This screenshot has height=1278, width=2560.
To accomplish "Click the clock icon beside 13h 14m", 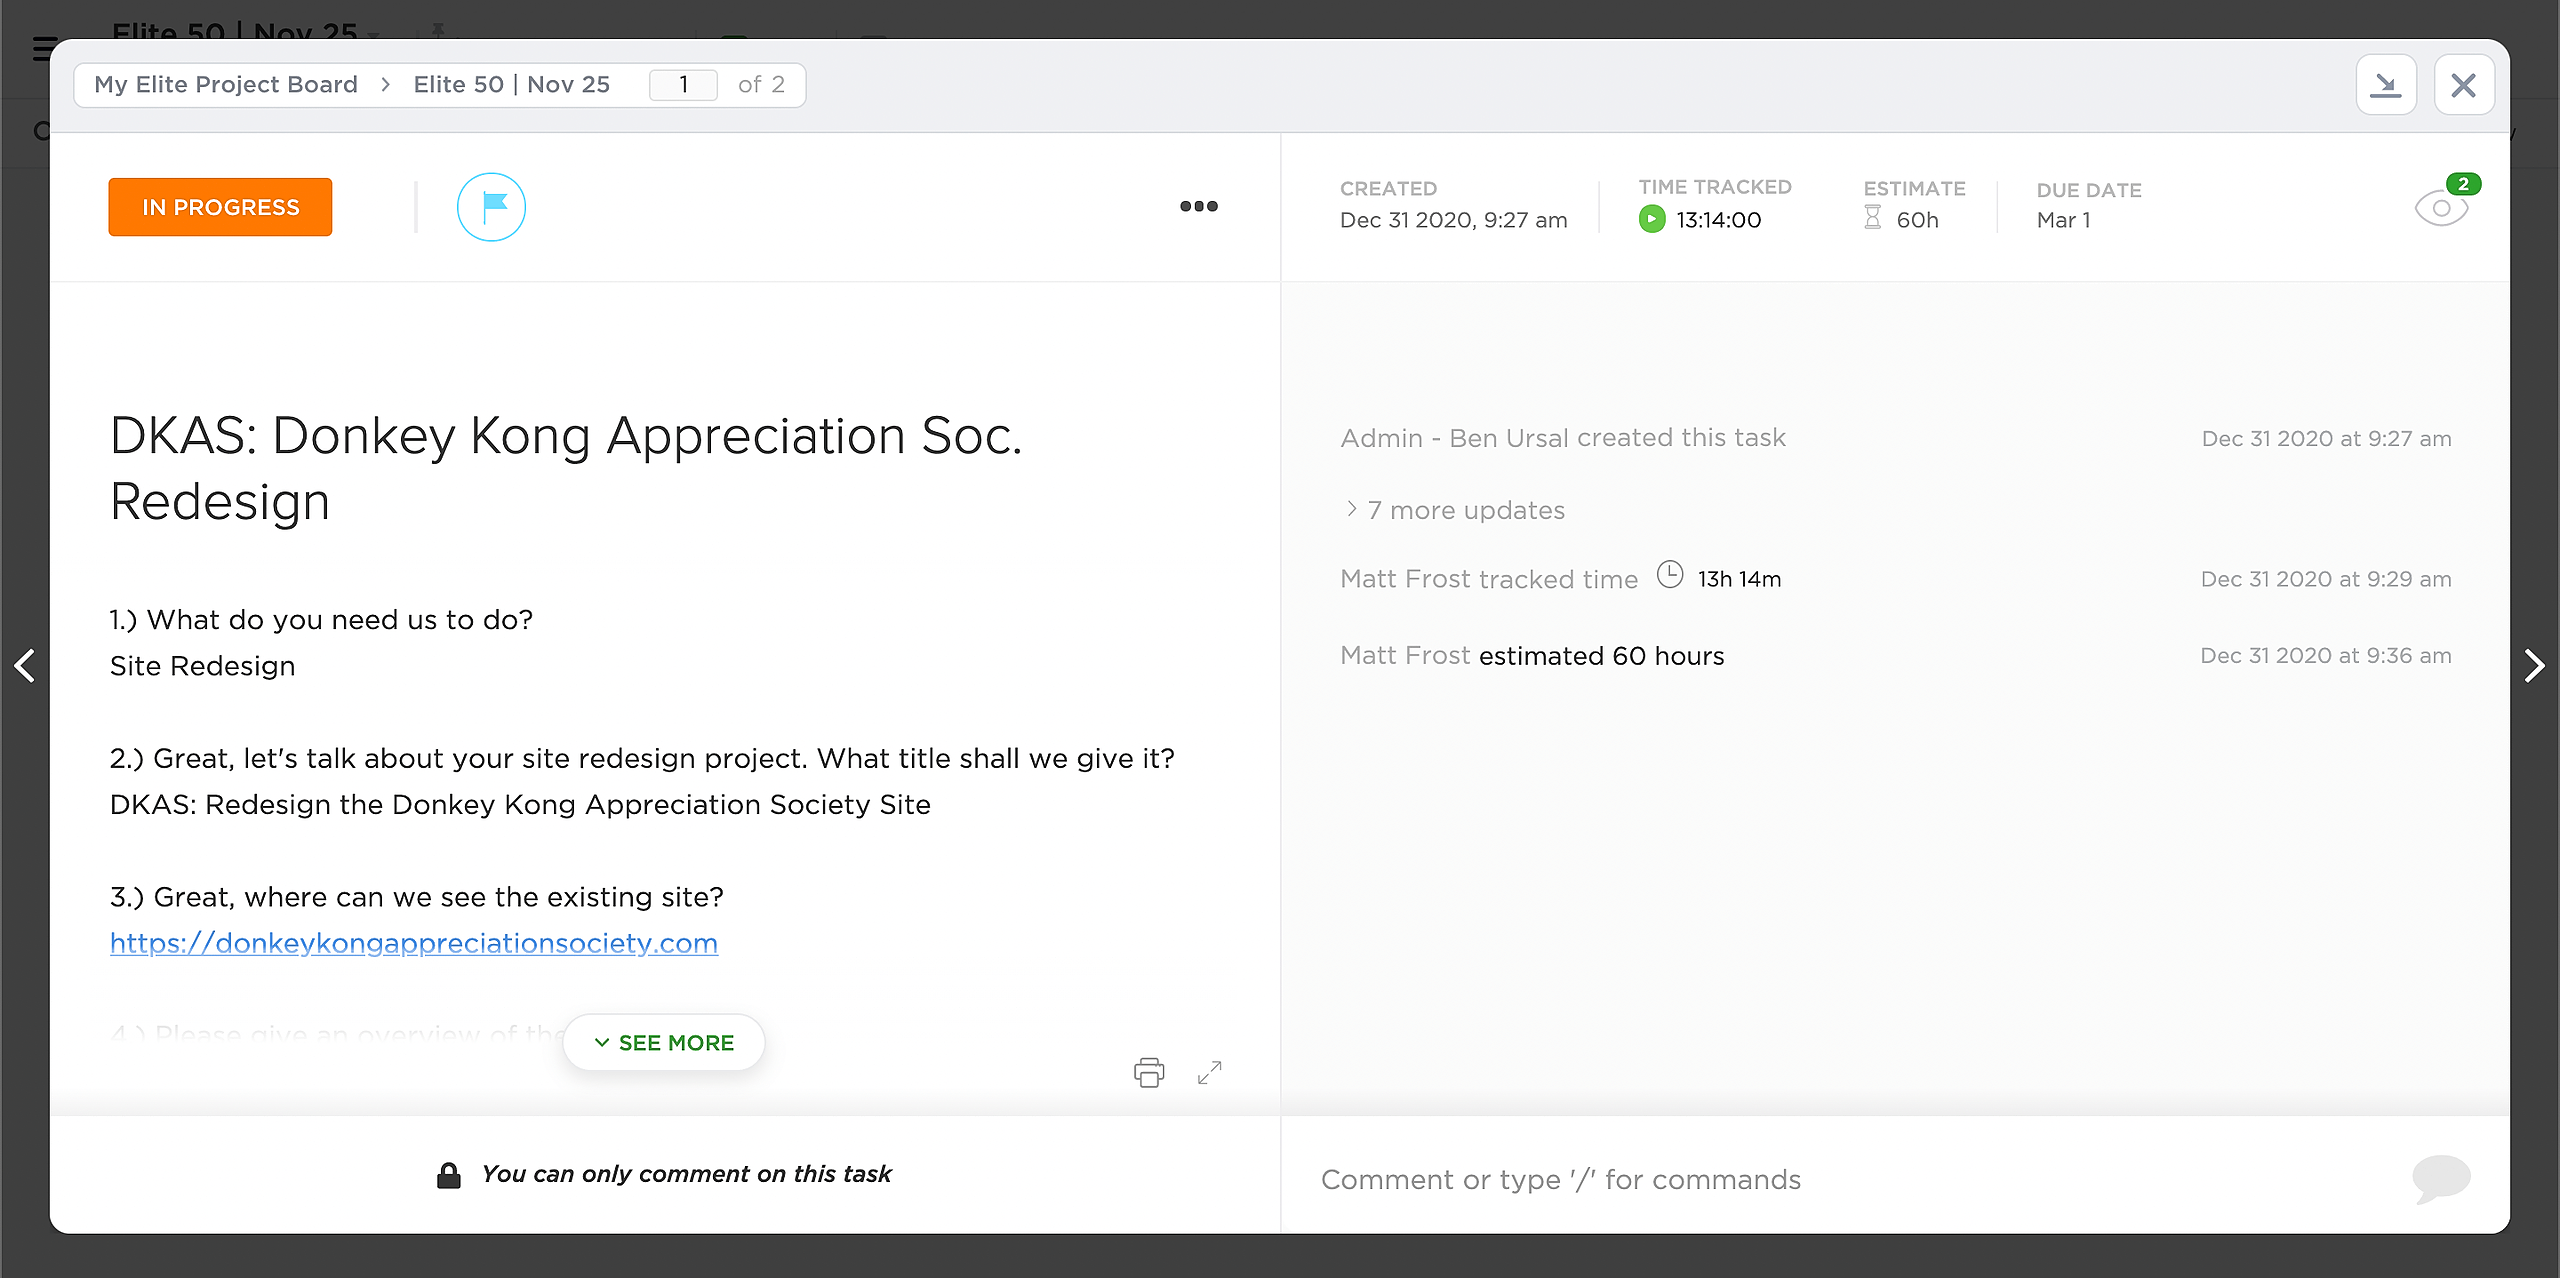I will click(1670, 575).
